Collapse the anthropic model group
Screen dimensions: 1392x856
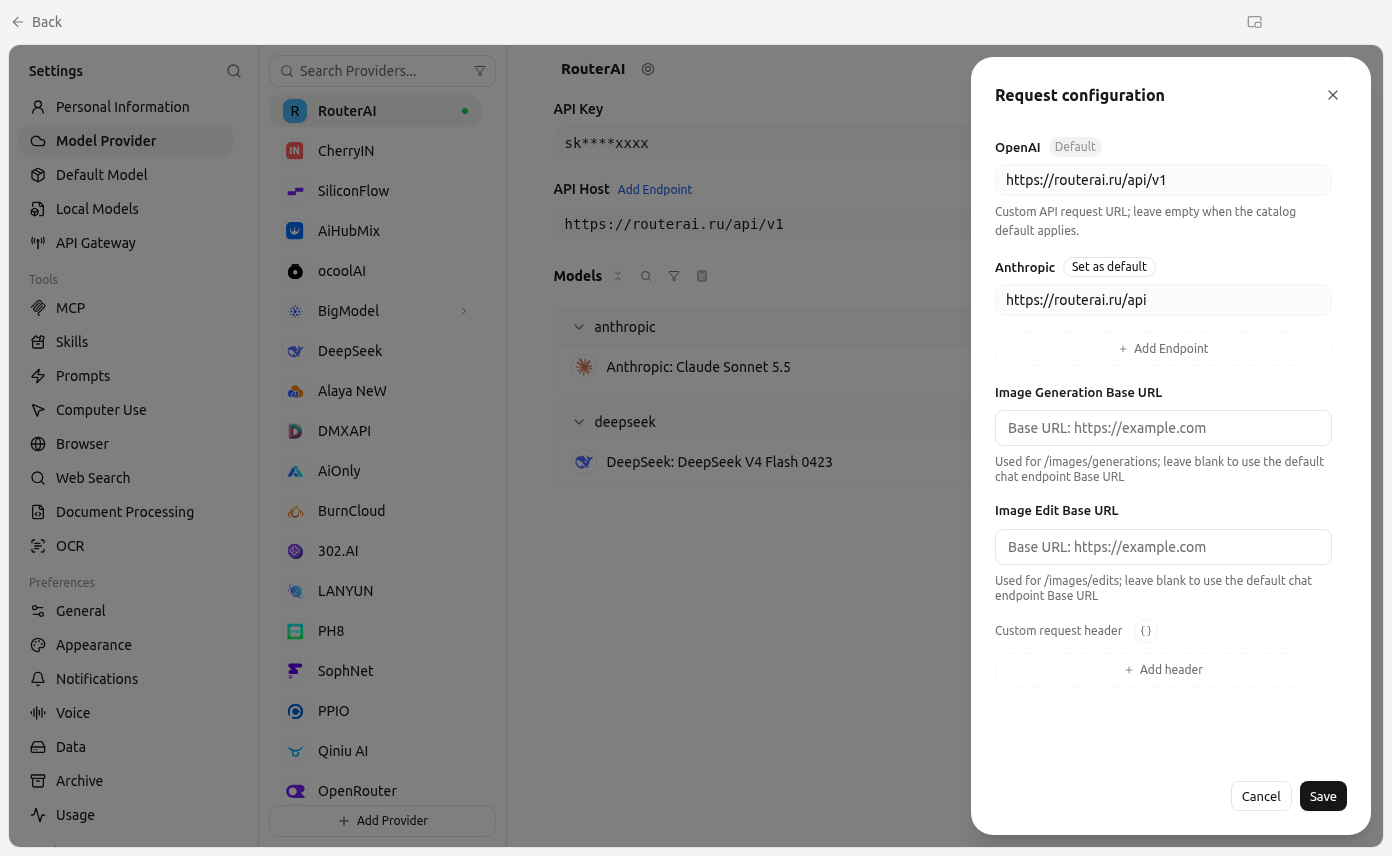pos(579,327)
